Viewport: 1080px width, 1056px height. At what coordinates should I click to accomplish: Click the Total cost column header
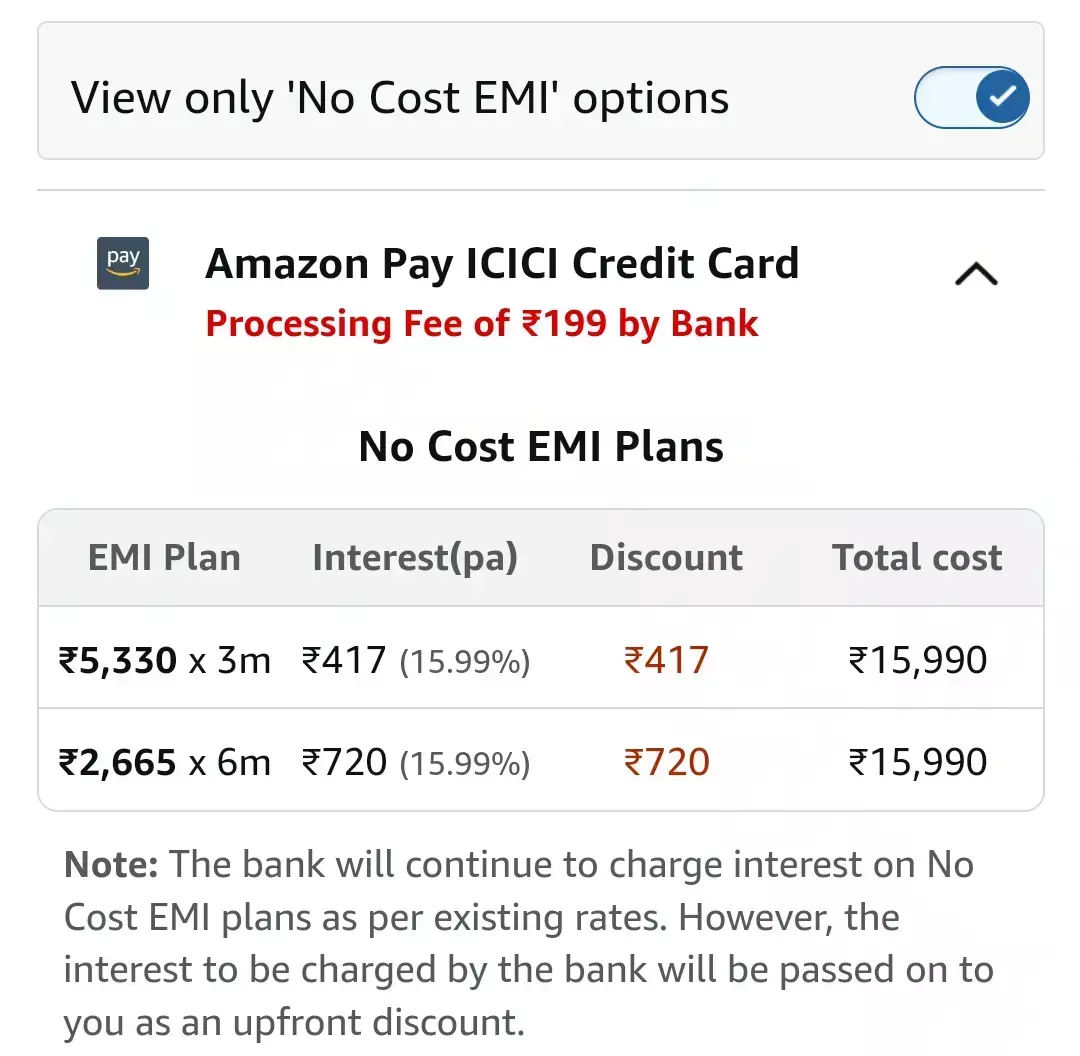click(x=917, y=558)
